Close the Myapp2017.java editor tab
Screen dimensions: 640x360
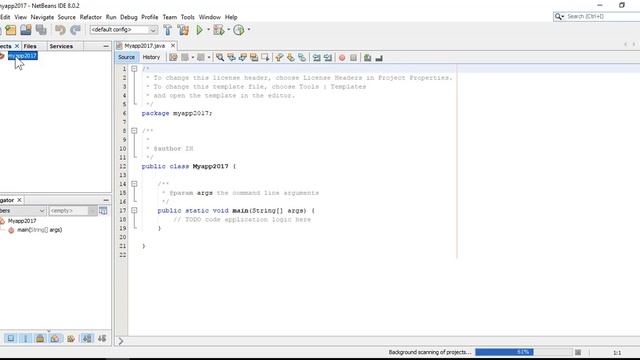(x=173, y=46)
